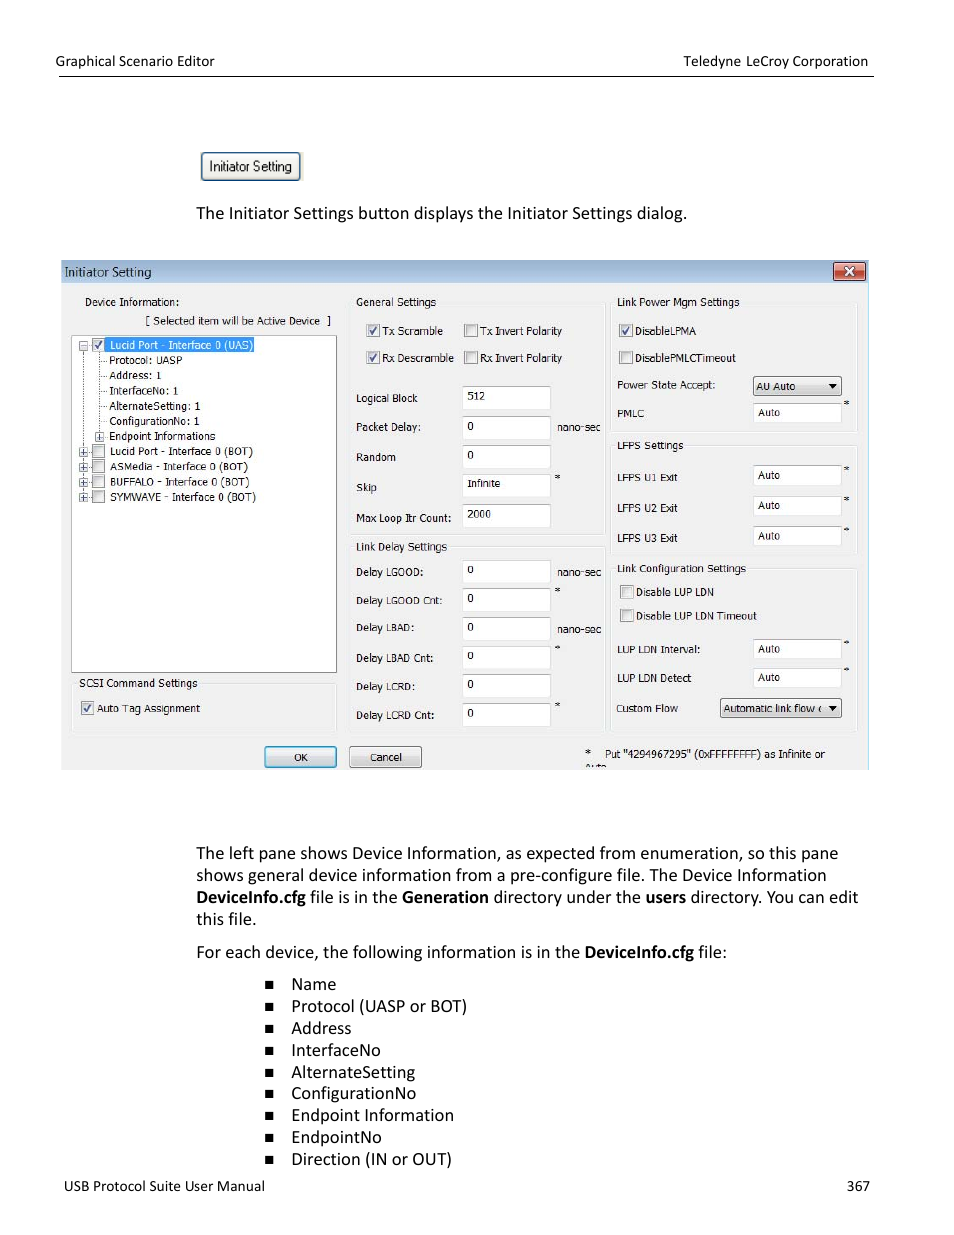Select the Protocol: UASP tree row

tap(146, 360)
